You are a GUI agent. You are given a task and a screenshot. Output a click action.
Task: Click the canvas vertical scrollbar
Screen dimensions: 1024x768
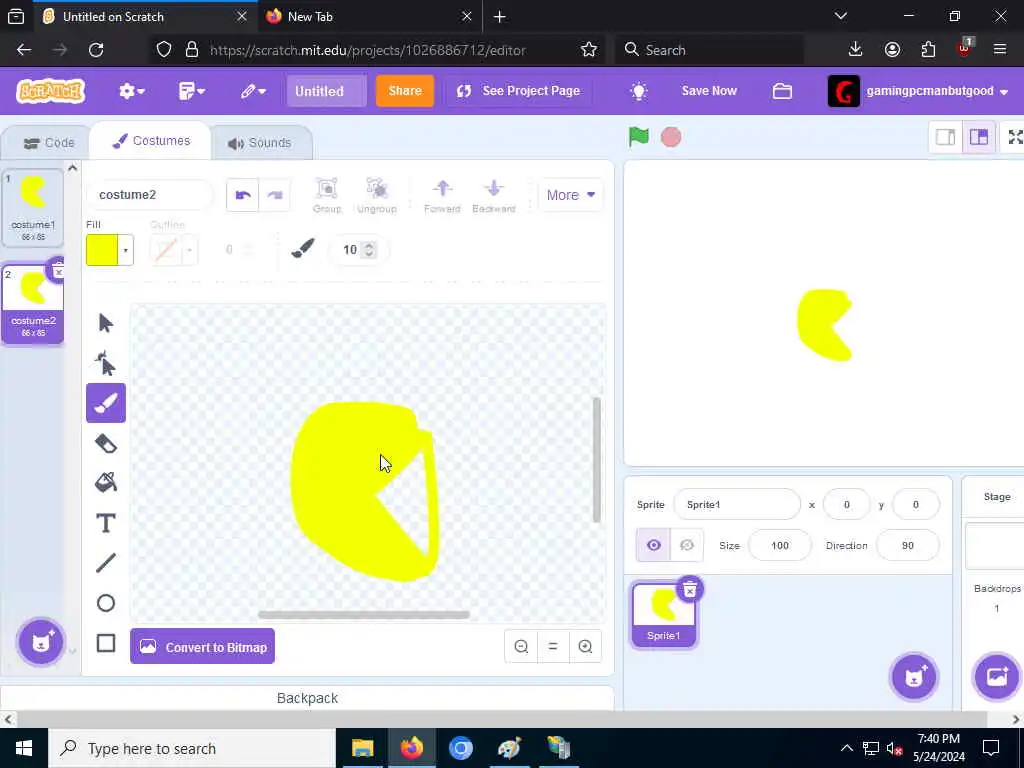tap(596, 459)
